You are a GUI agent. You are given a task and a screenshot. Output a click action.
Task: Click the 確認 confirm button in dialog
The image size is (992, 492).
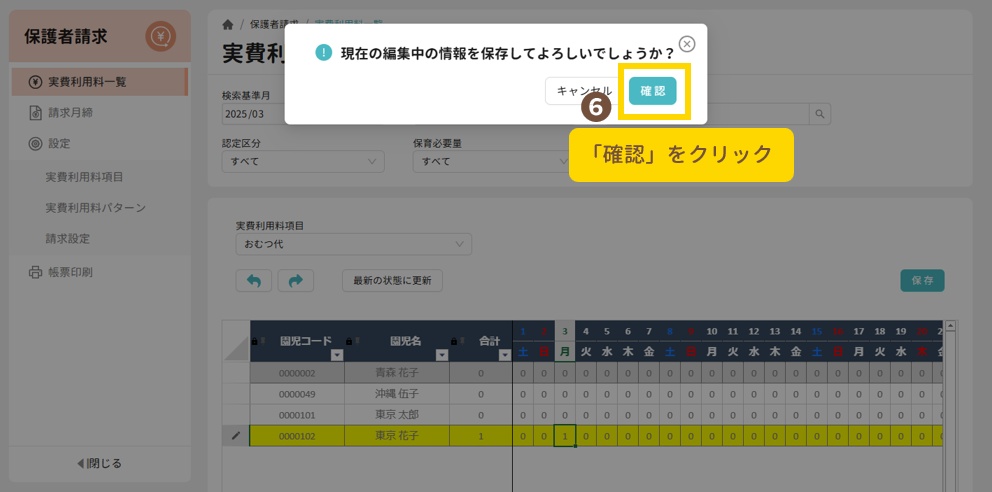[652, 91]
